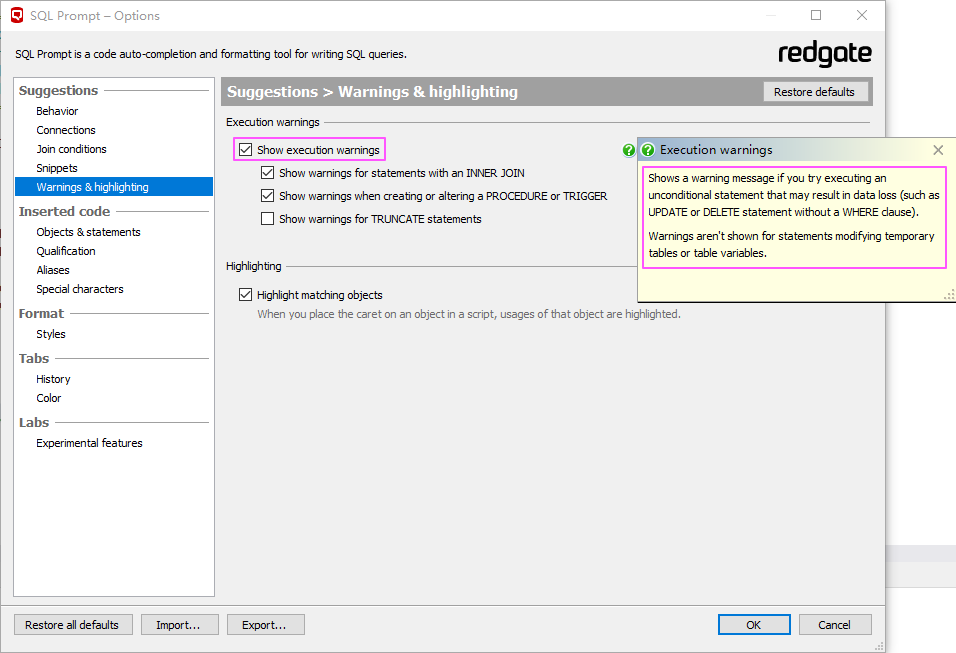Click the SQL Prompt app icon in title bar
The image size is (956, 653).
tap(17, 15)
